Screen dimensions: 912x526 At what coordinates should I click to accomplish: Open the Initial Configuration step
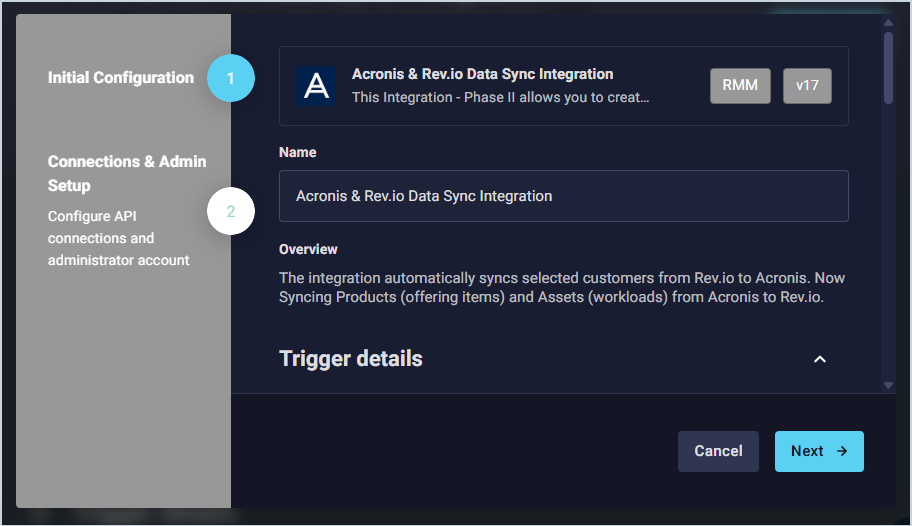(x=121, y=77)
